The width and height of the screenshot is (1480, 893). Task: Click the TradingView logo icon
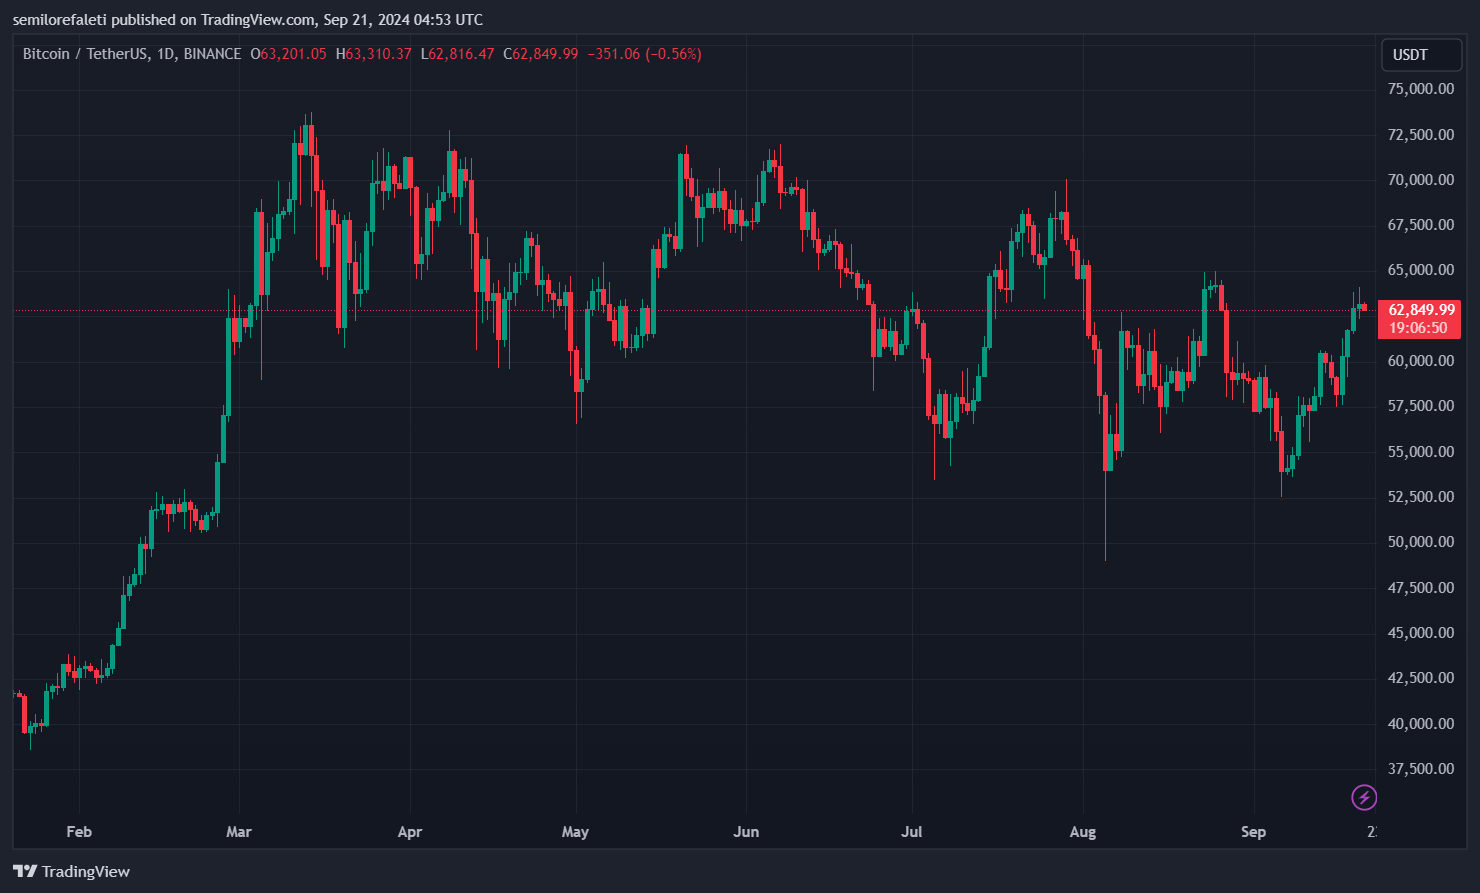tap(25, 871)
